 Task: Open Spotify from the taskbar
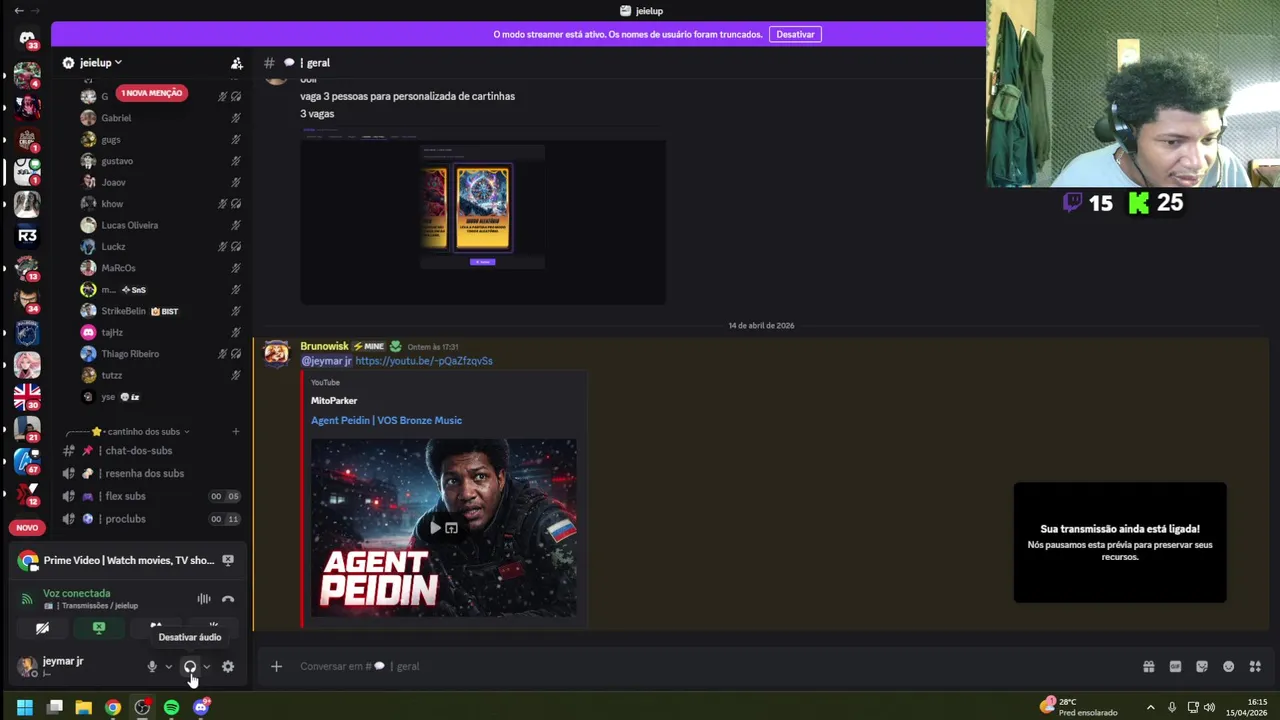(171, 707)
